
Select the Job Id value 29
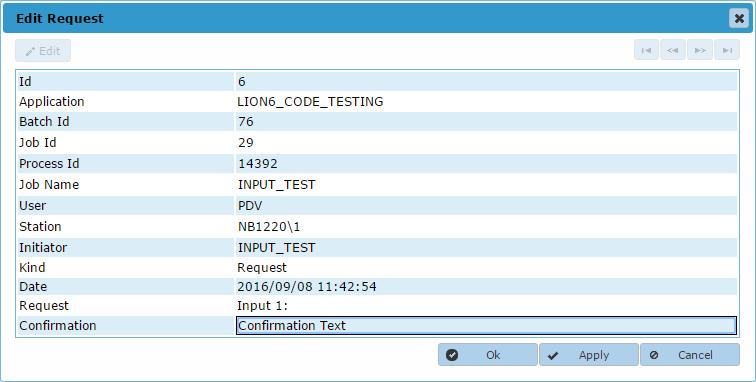(245, 143)
